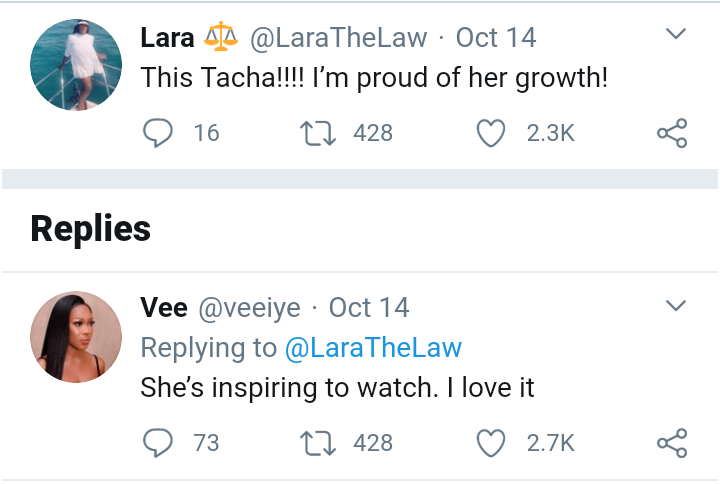Click the @veeiye handle
The height and width of the screenshot is (484, 720).
coord(250,308)
